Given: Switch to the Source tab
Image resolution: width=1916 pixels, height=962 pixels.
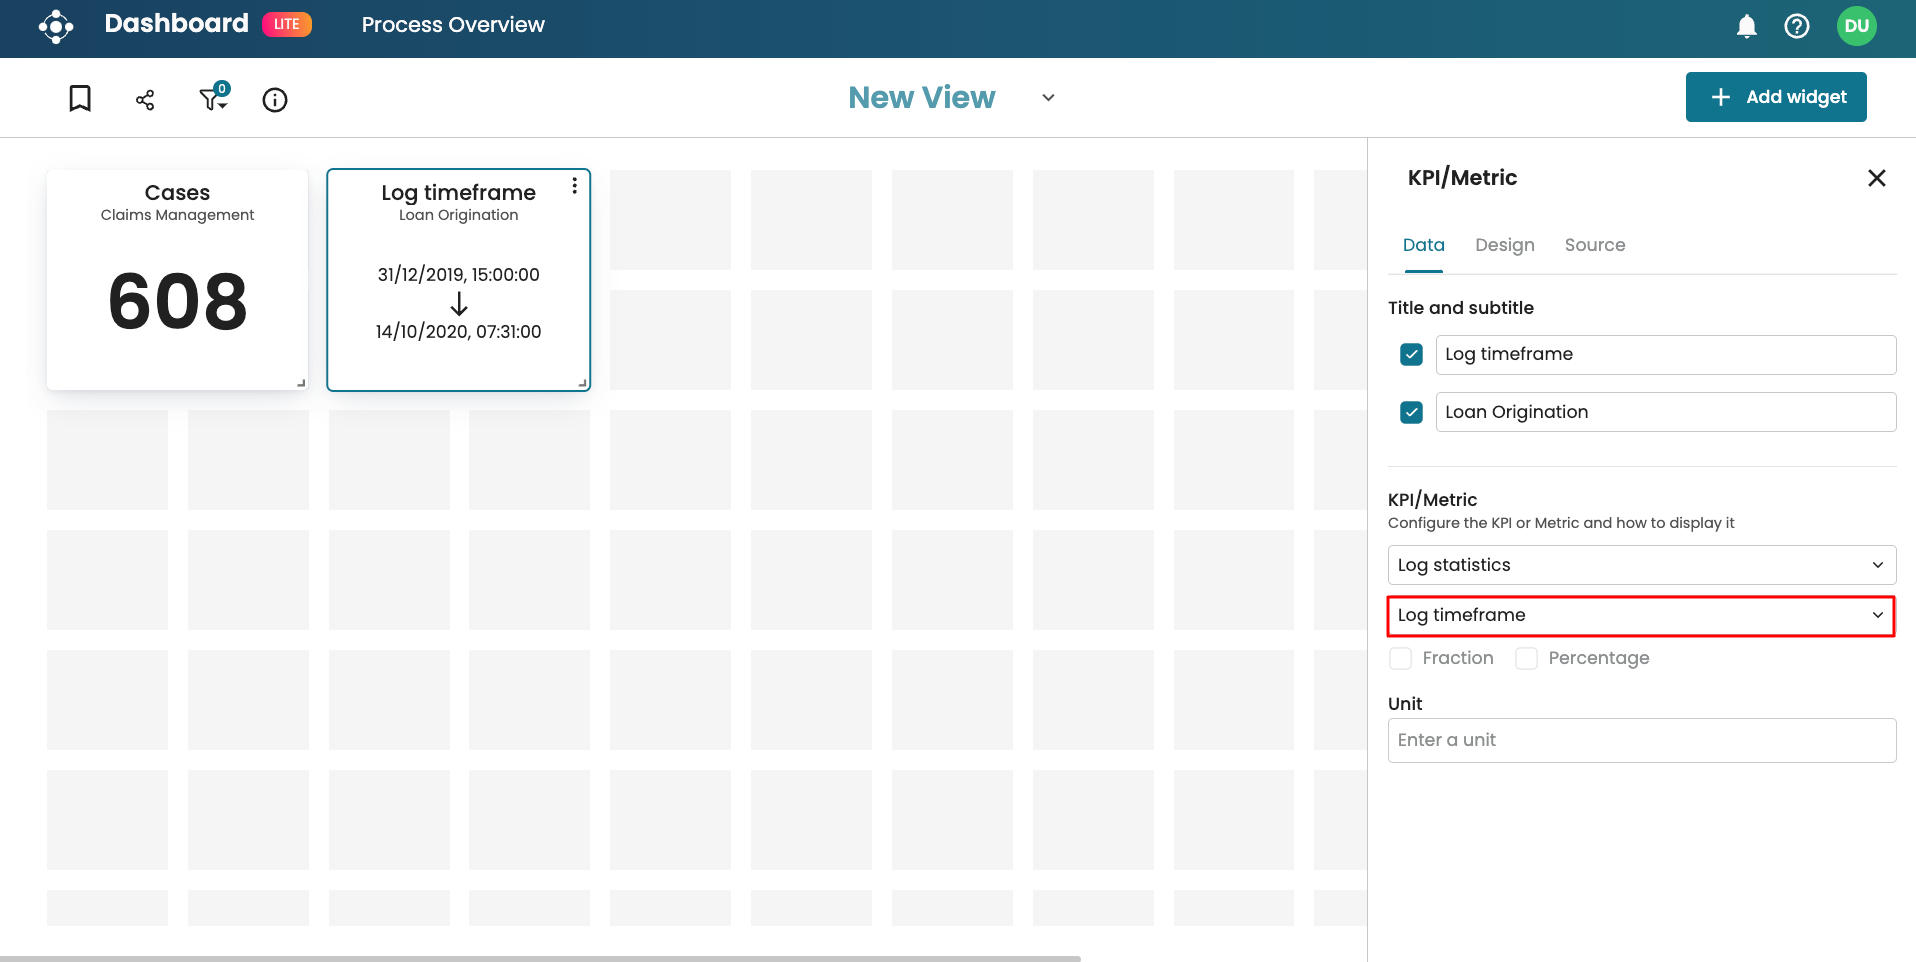Looking at the screenshot, I should click(1594, 245).
